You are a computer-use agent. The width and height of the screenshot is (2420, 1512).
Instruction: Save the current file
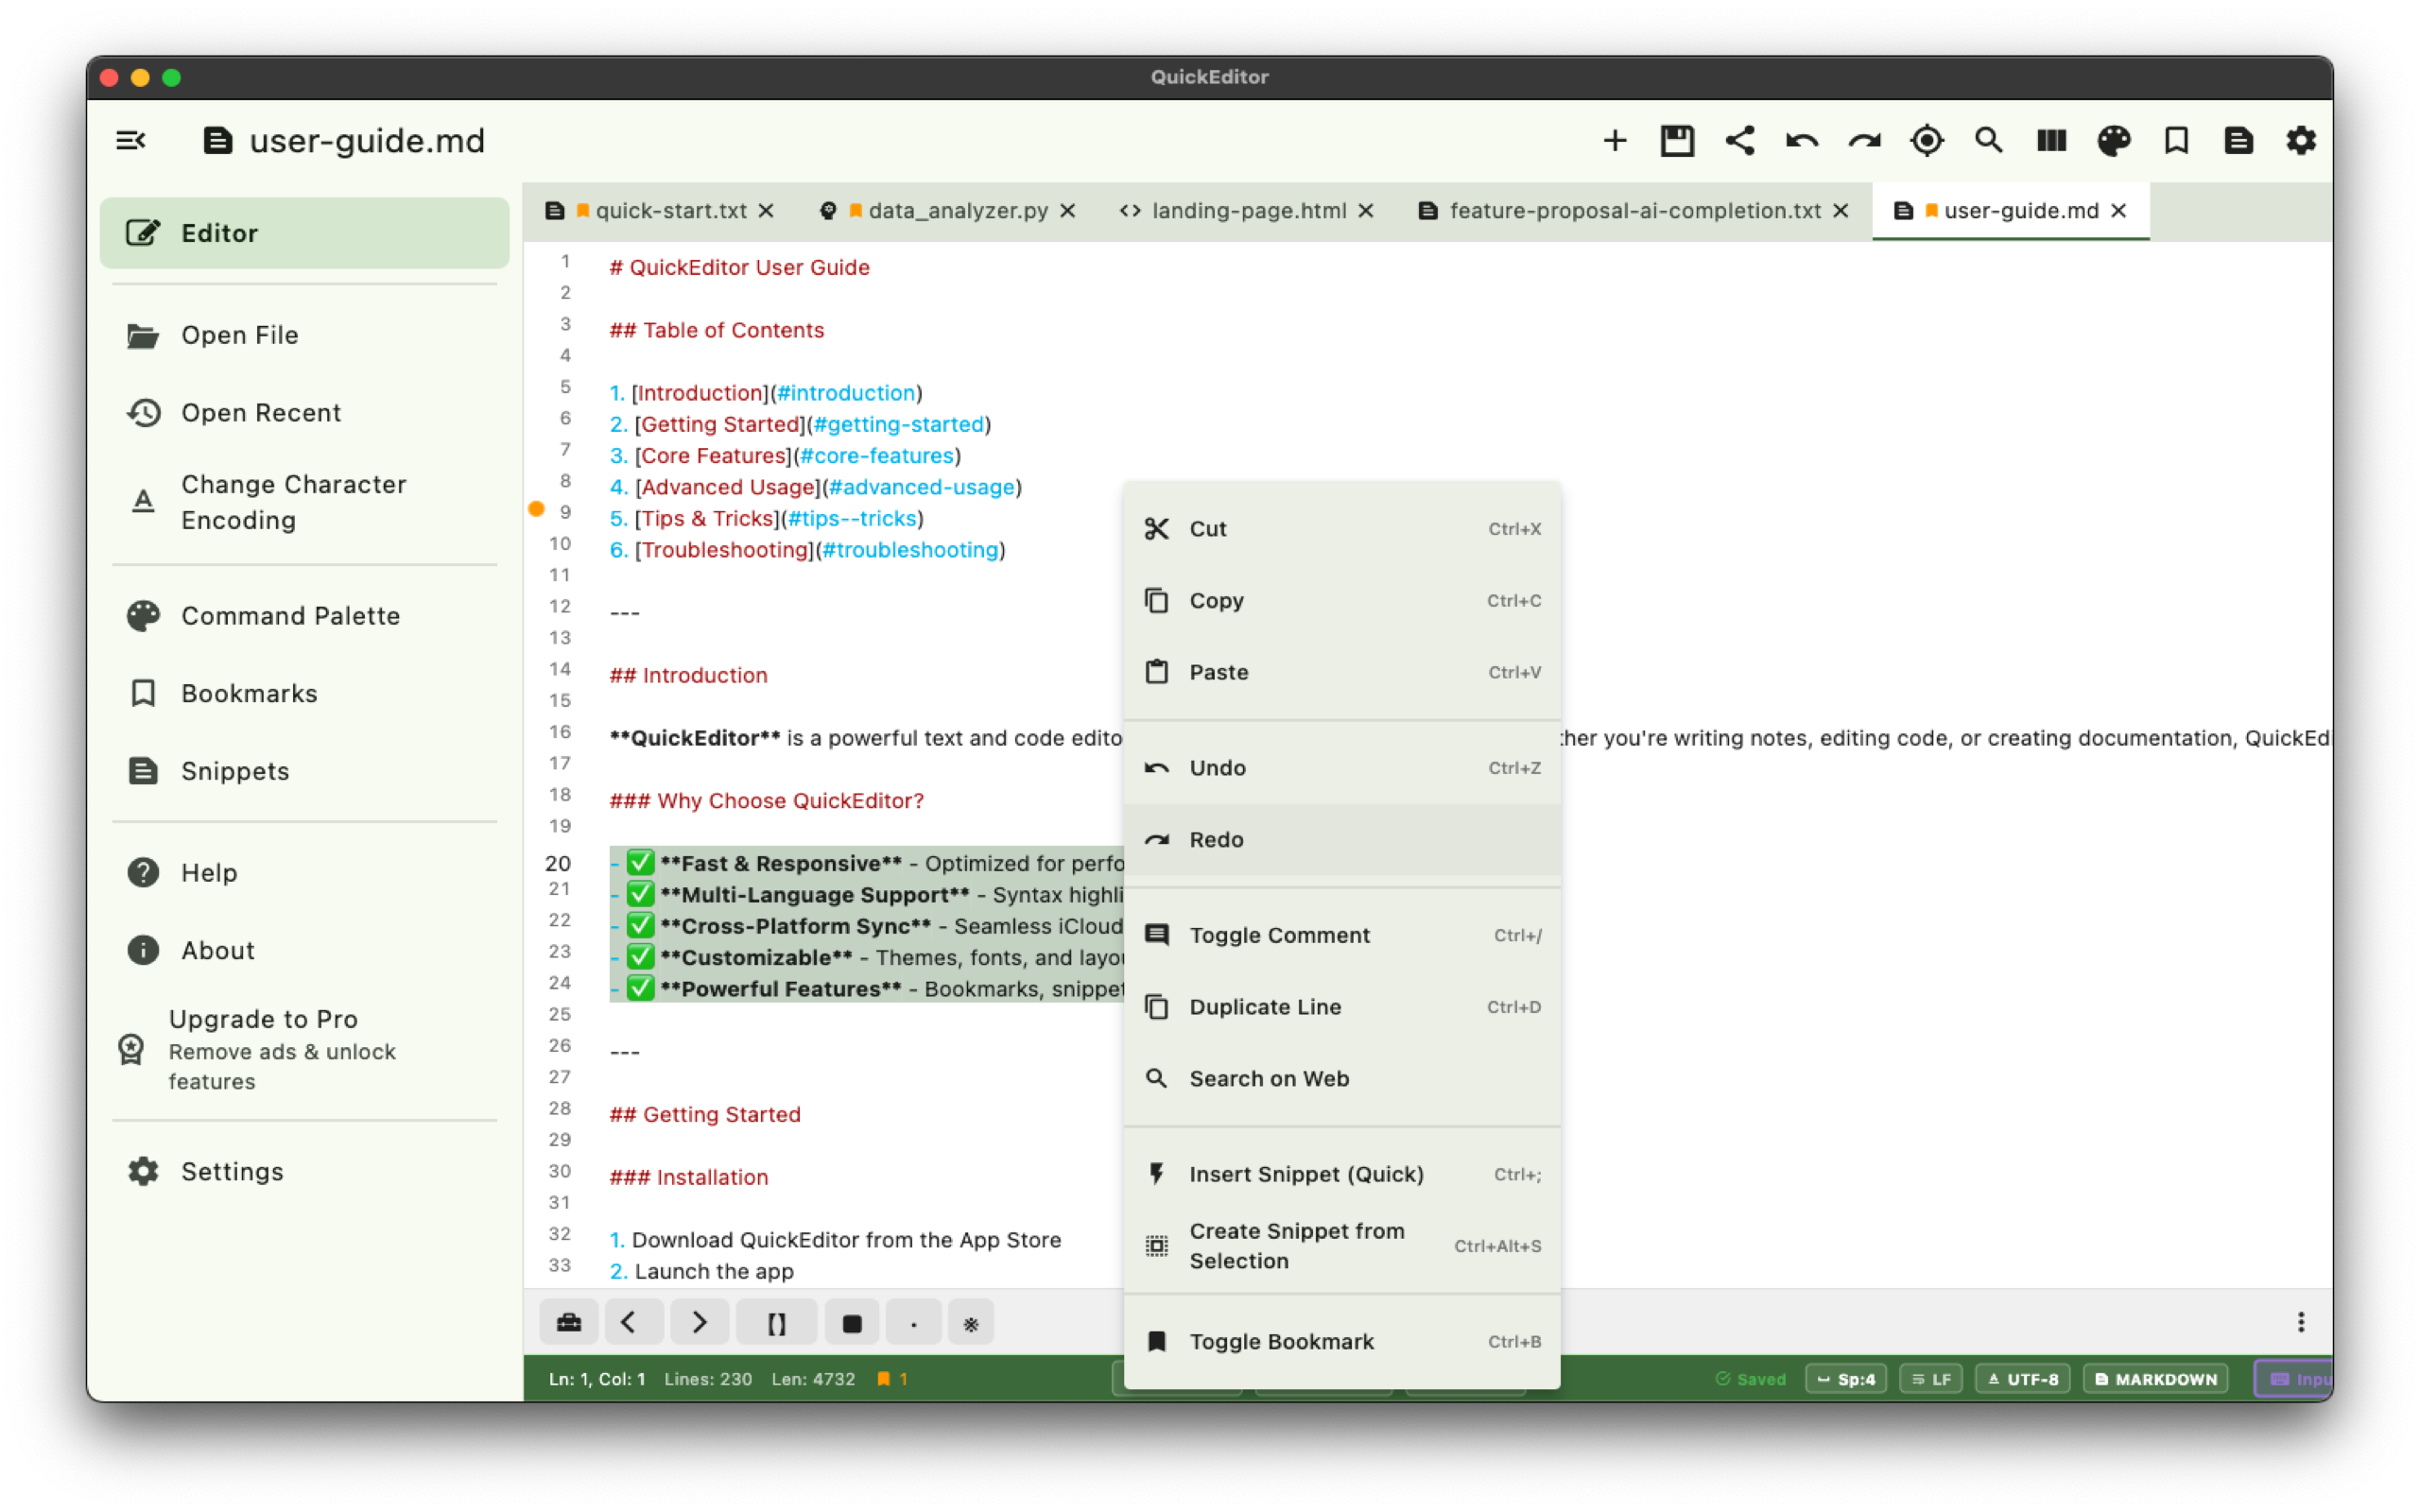click(1677, 141)
